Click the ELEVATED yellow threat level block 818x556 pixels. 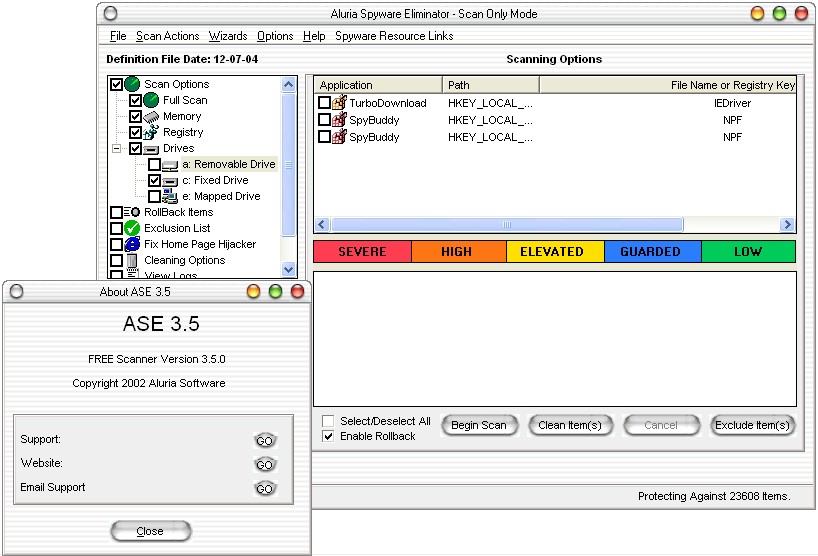click(x=555, y=251)
